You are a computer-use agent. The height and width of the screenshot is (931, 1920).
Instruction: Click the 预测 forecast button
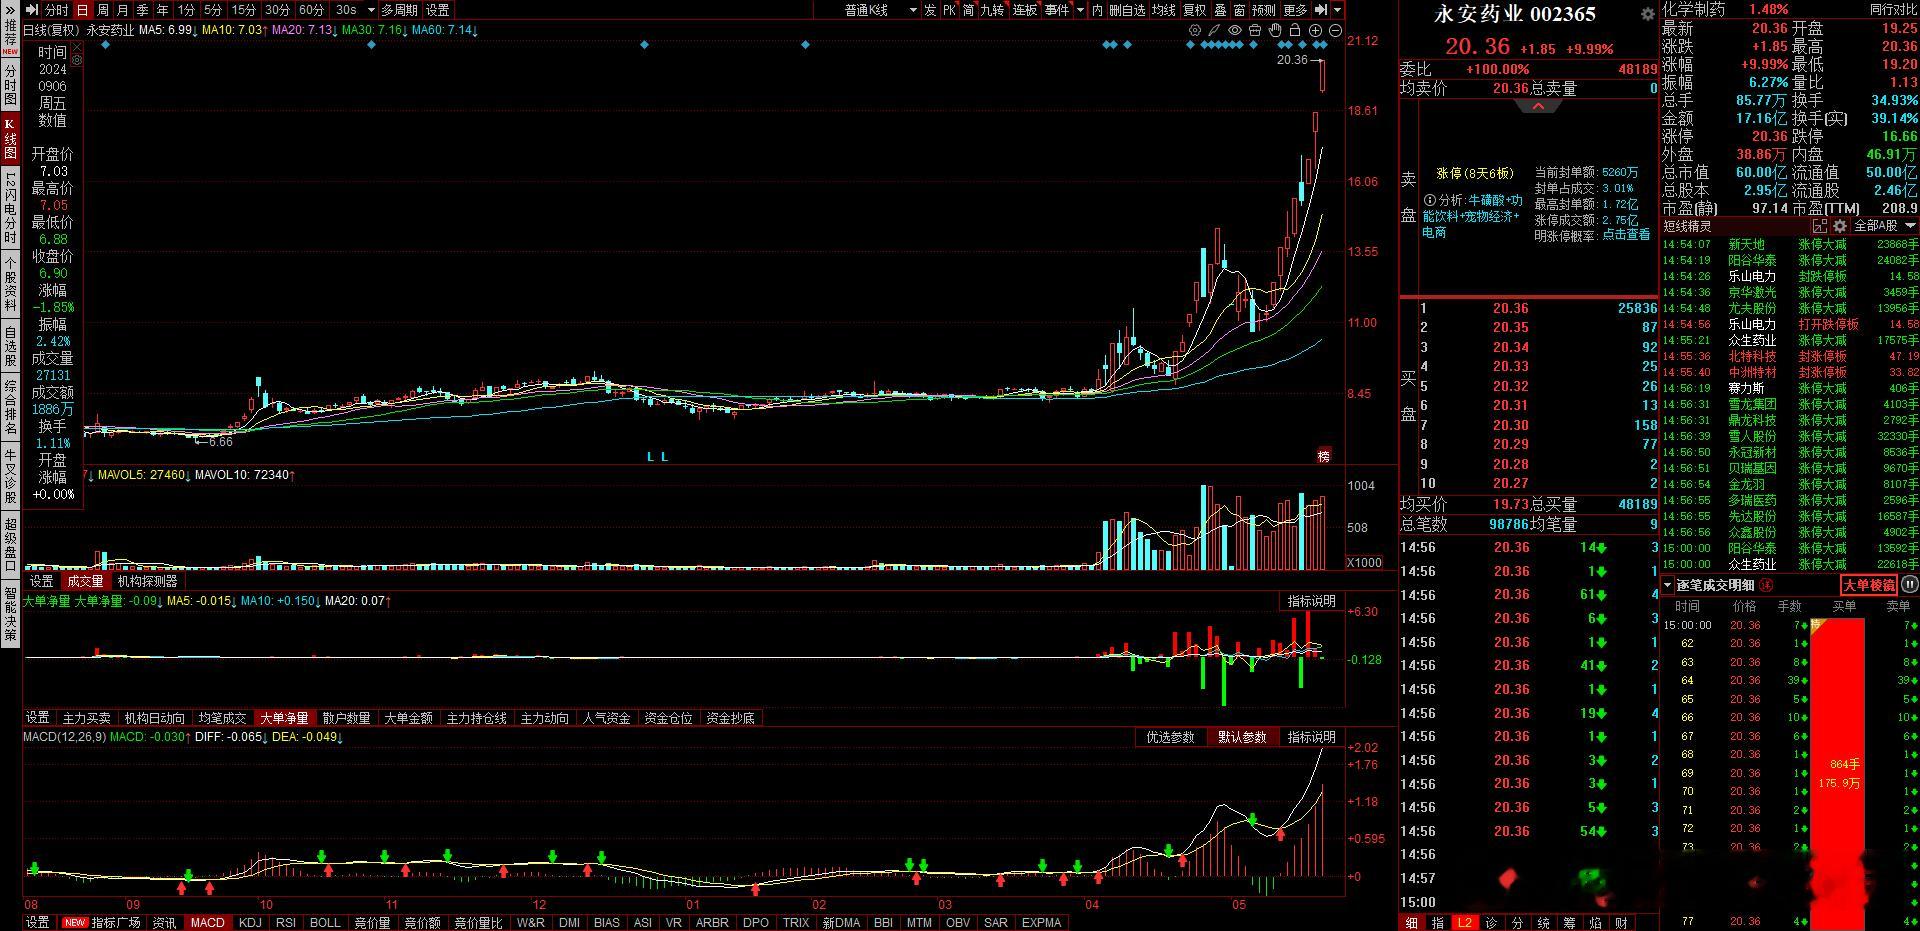pos(1264,10)
